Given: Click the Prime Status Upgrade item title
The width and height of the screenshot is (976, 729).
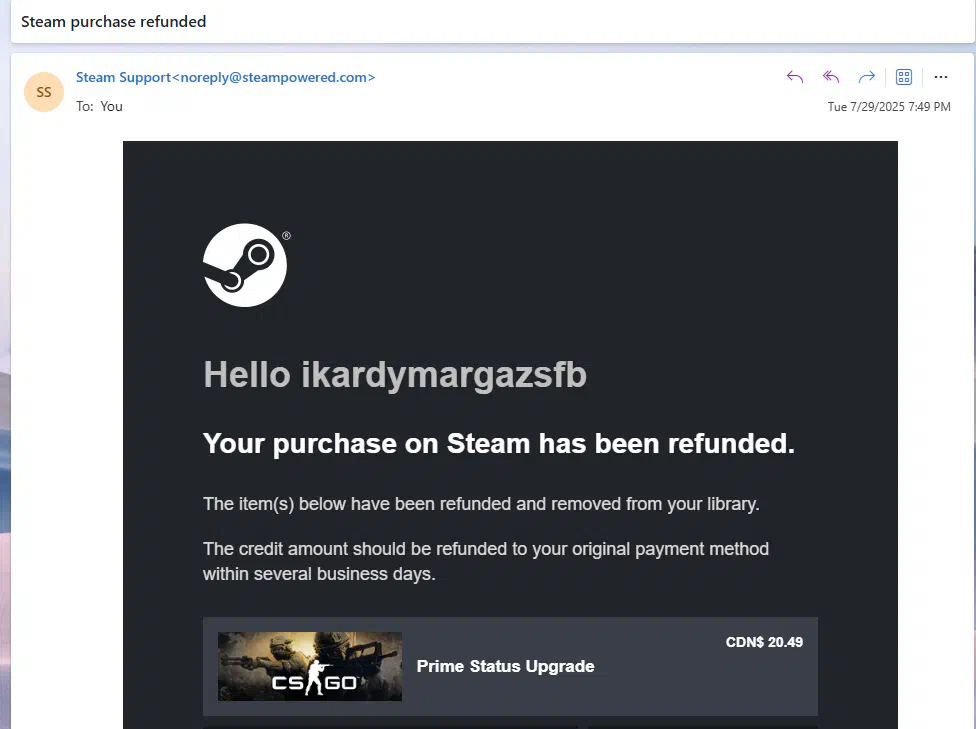Looking at the screenshot, I should point(505,666).
